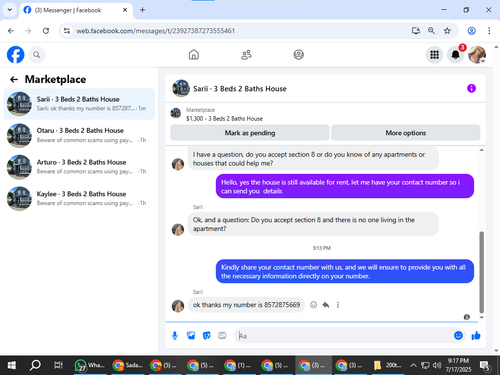
Task: Open the grid Menu icon
Action: click(x=434, y=55)
